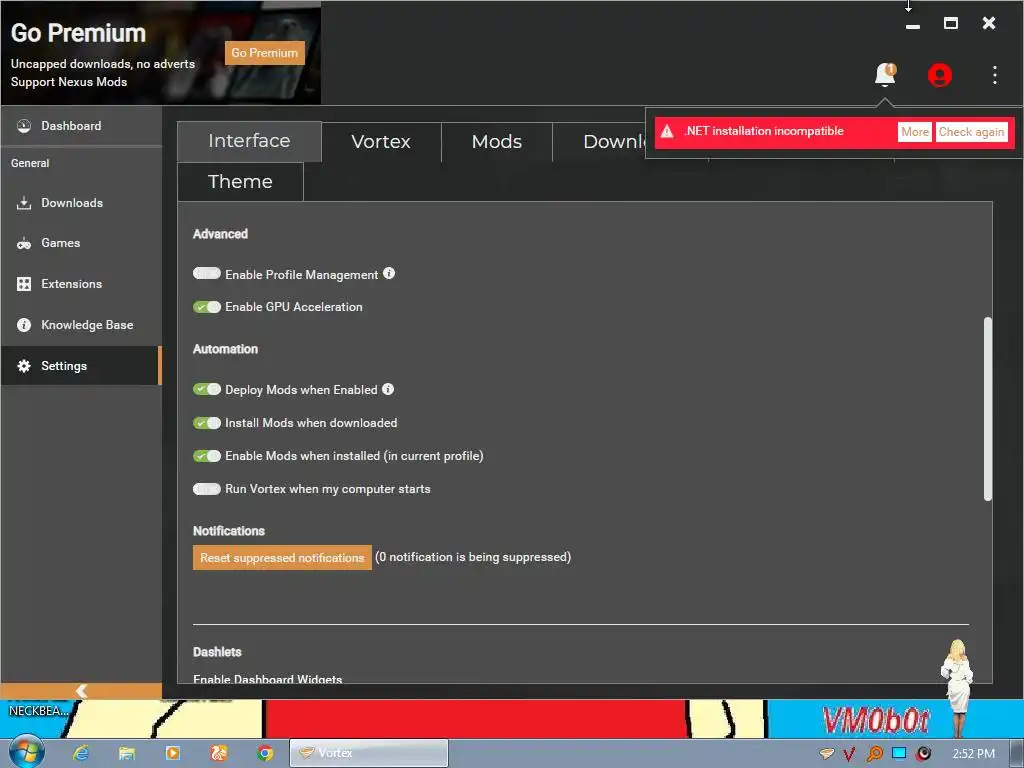Image resolution: width=1024 pixels, height=768 pixels.
Task: Click the Games controller icon
Action: click(x=24, y=244)
